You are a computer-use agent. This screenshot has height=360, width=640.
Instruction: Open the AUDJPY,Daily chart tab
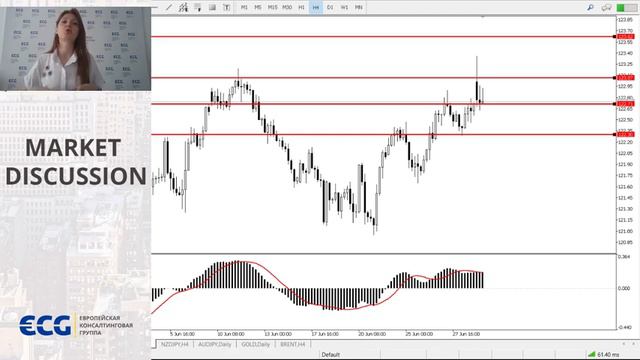[215, 344]
